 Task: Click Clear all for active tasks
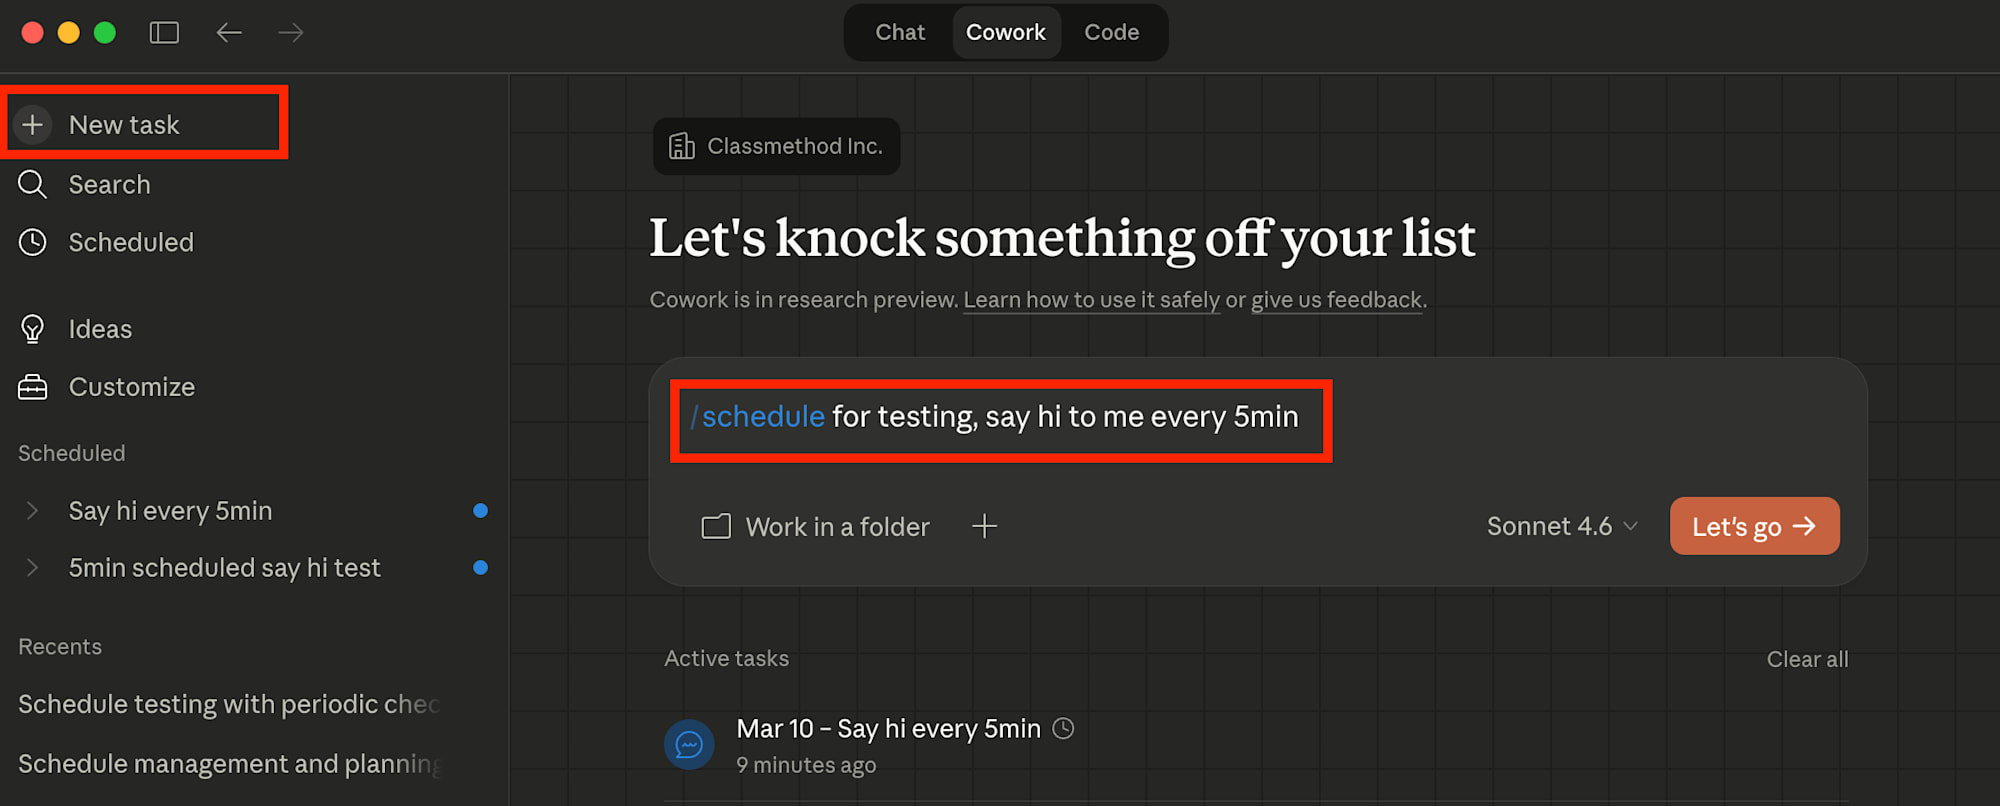[1807, 660]
